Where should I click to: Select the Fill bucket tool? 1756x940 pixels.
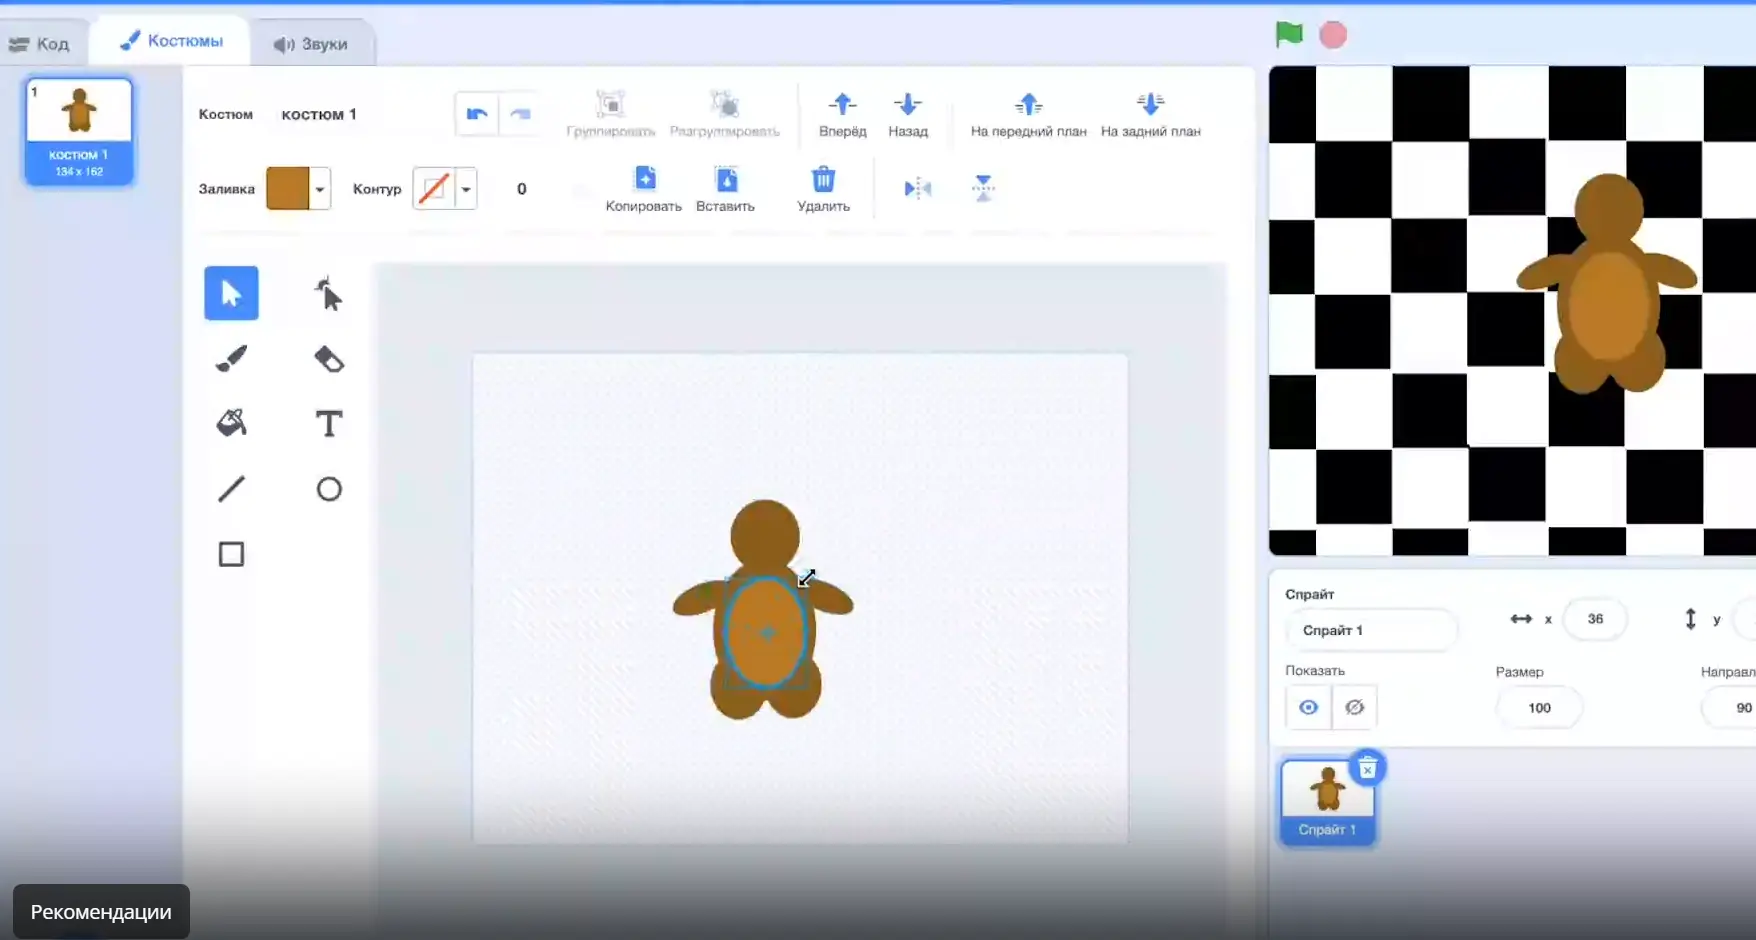click(231, 423)
